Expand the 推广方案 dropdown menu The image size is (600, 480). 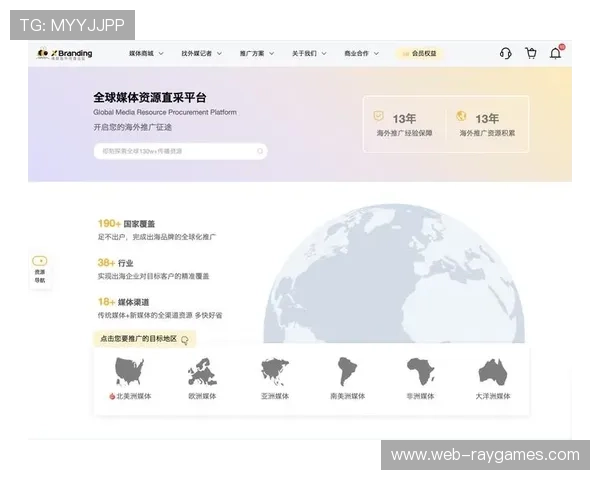pyautogui.click(x=256, y=53)
